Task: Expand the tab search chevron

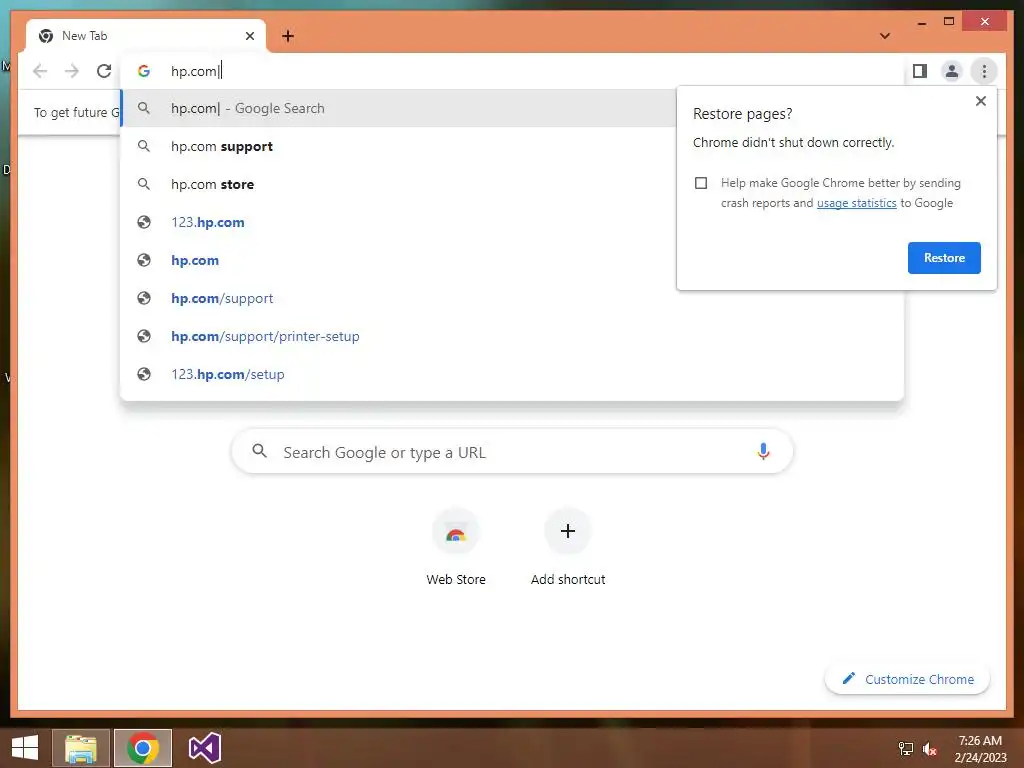Action: click(885, 36)
